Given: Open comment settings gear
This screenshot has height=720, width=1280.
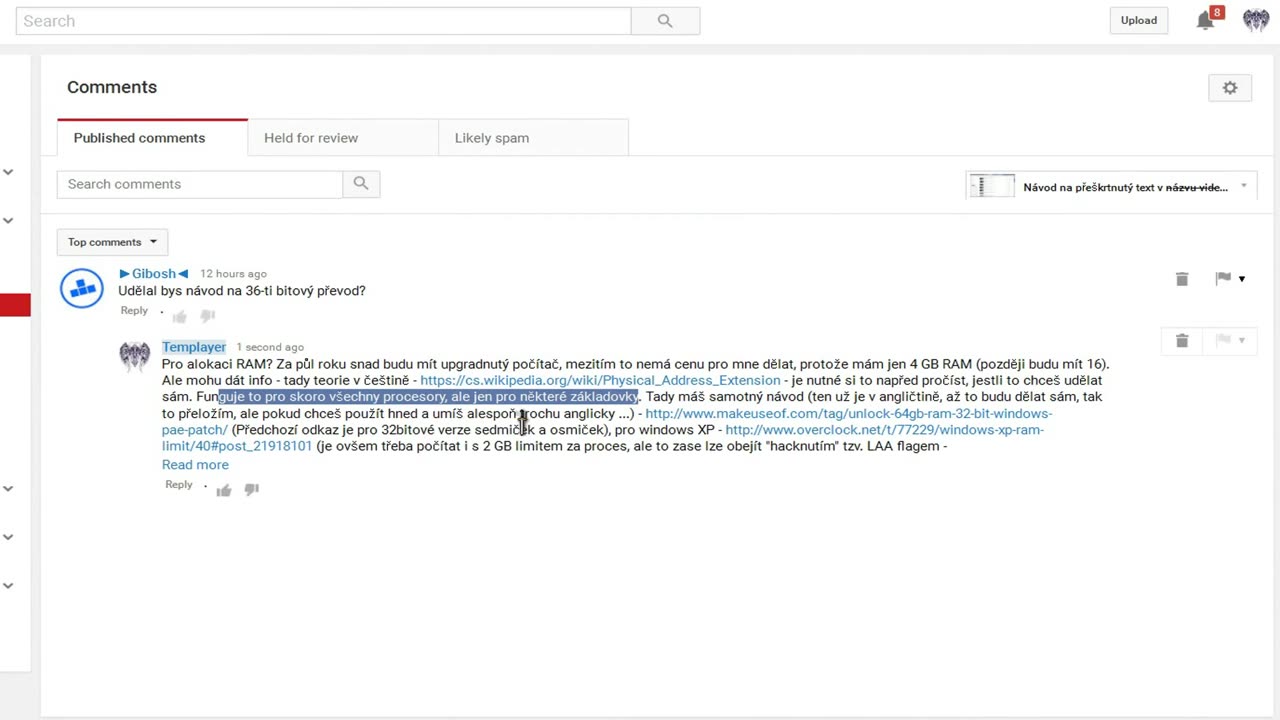Looking at the screenshot, I should pos(1230,88).
